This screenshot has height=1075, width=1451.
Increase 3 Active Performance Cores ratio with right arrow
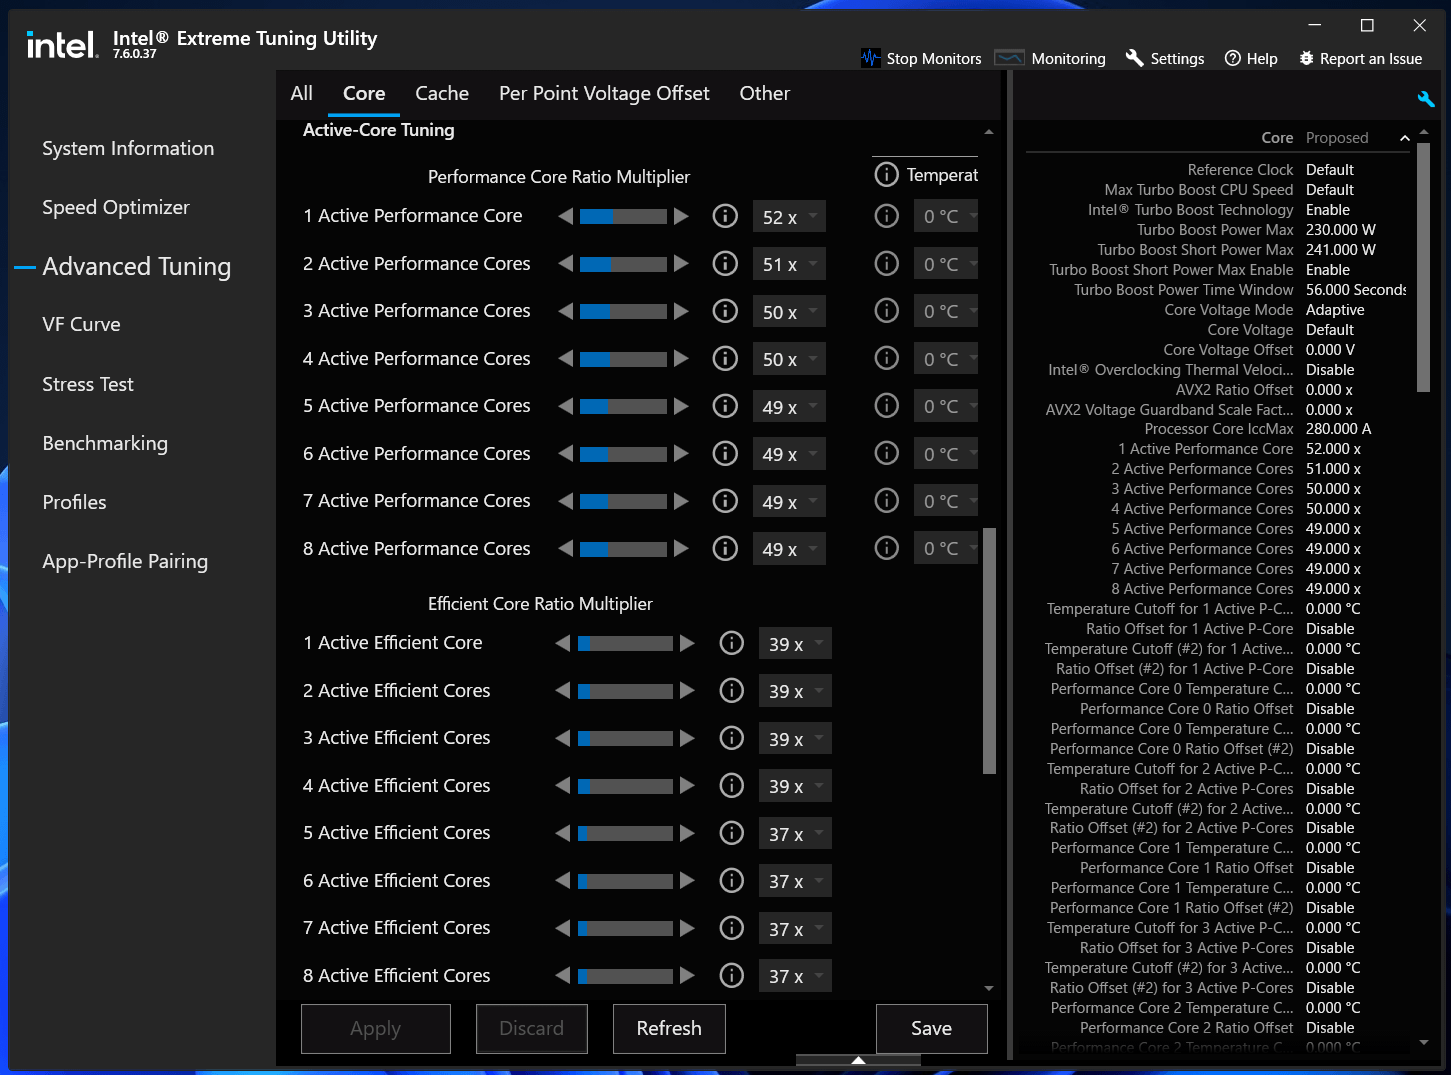click(x=681, y=311)
